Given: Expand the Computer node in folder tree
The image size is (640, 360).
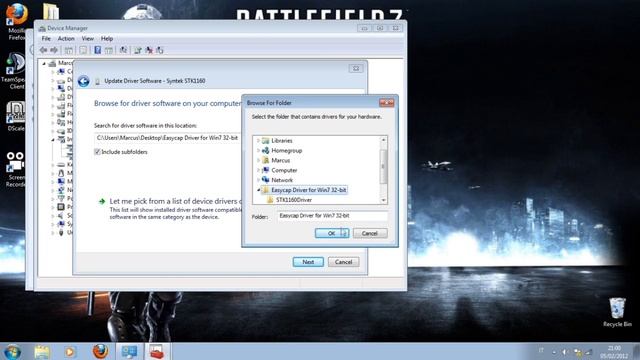Looking at the screenshot, I should tap(258, 170).
